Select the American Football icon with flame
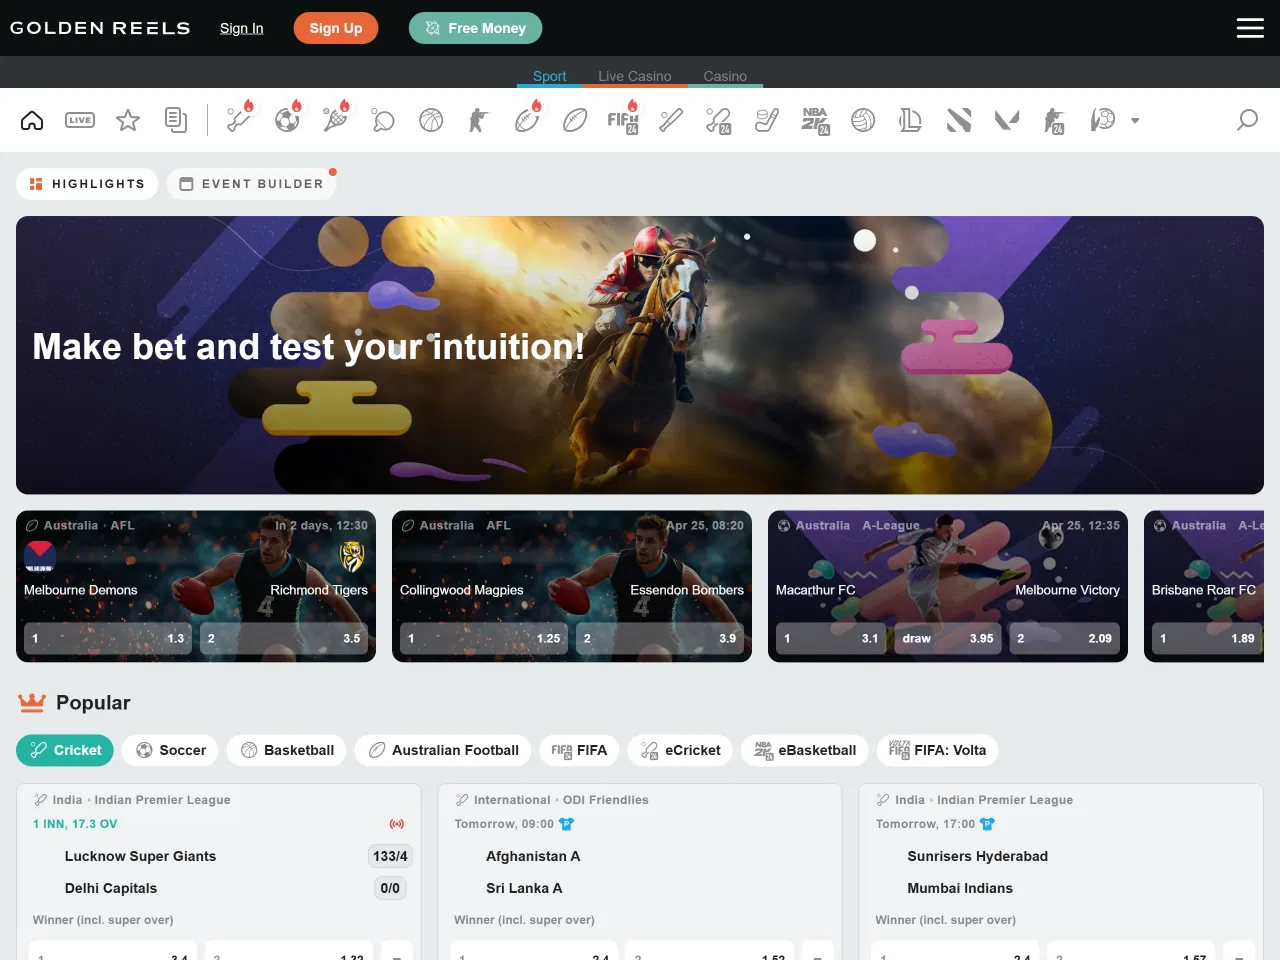 tap(527, 119)
